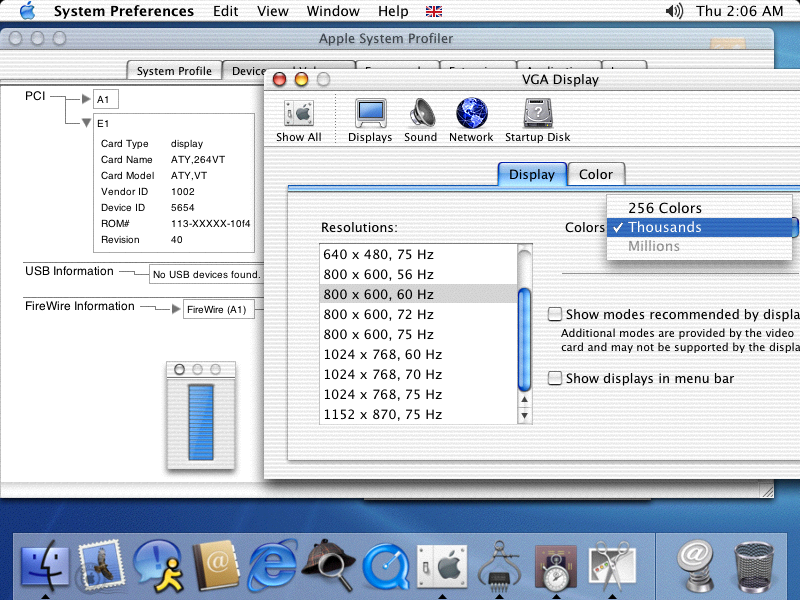Open the View menu
Image resolution: width=800 pixels, height=600 pixels.
click(x=273, y=11)
